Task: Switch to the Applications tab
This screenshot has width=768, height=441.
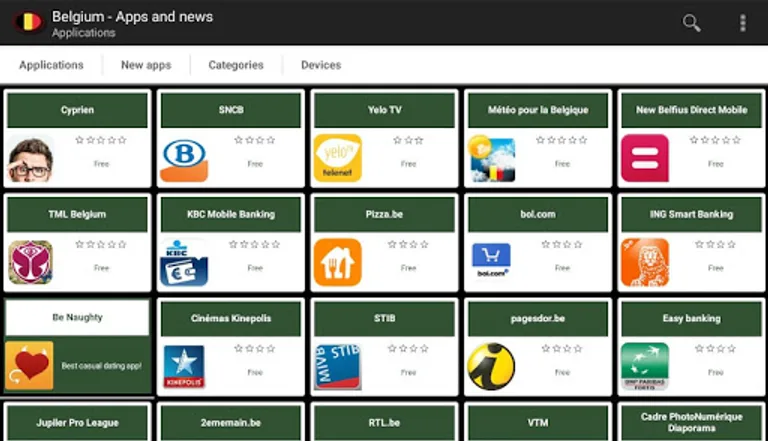Action: click(51, 65)
